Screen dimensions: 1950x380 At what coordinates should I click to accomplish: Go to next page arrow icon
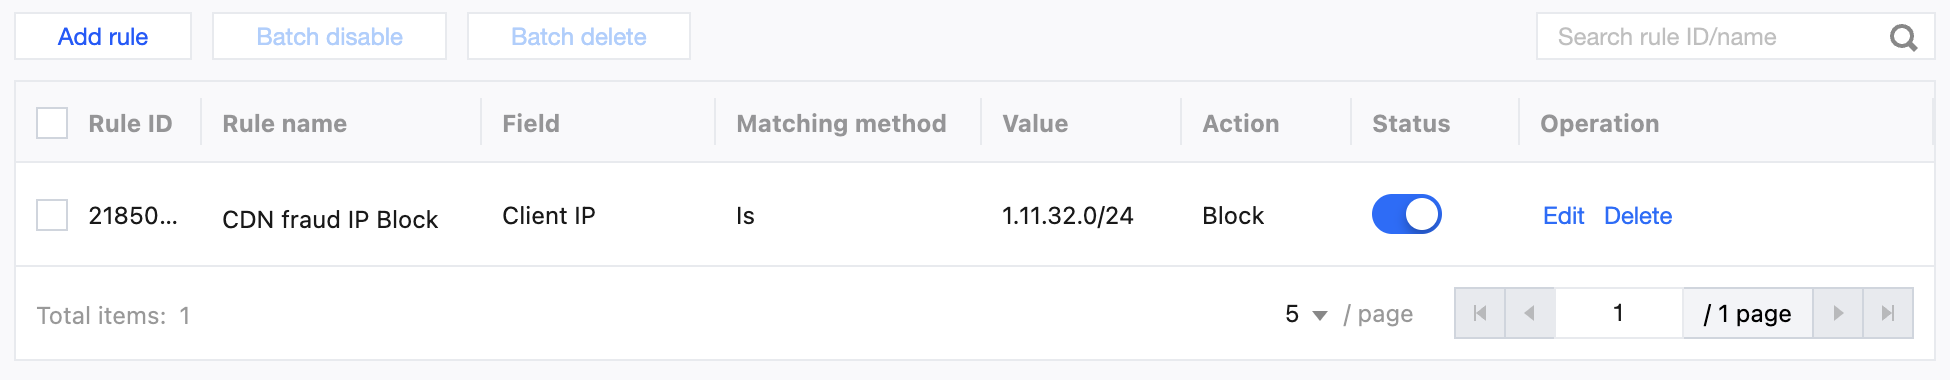click(1838, 313)
